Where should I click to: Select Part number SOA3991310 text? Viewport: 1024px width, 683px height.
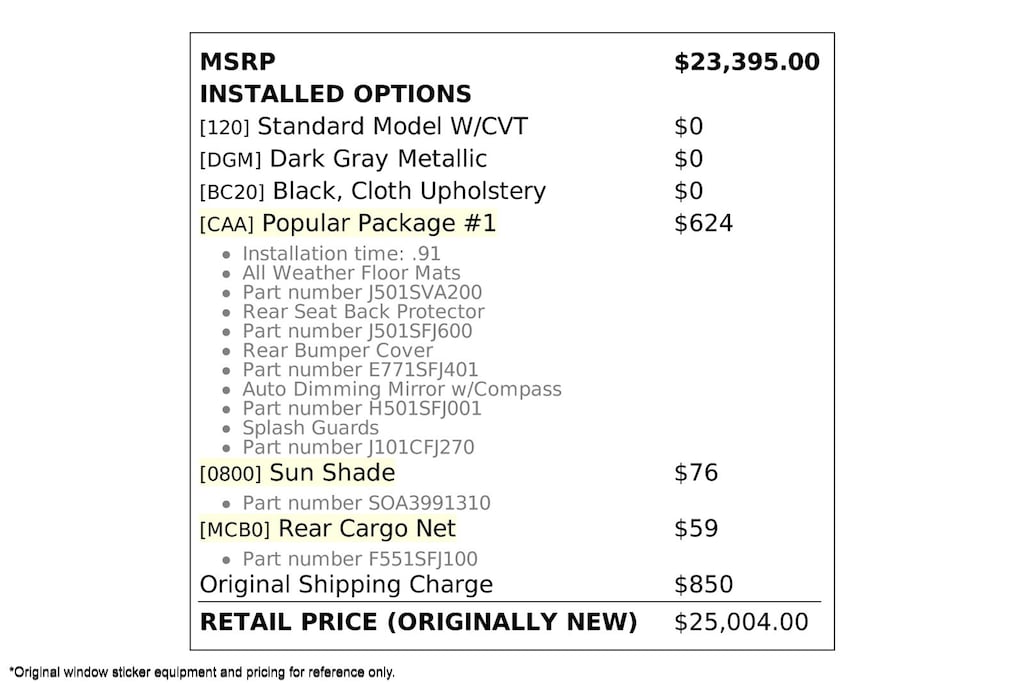click(366, 503)
